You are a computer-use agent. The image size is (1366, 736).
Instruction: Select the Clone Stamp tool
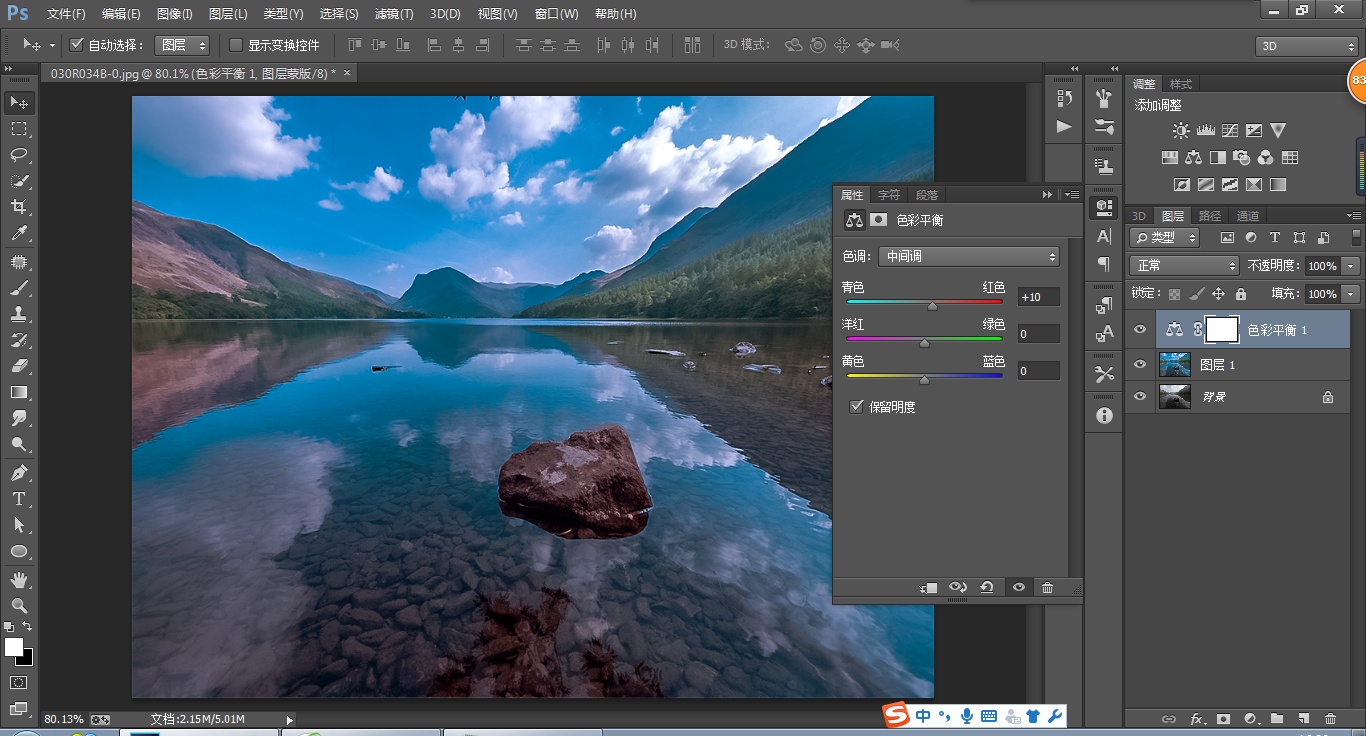(19, 314)
